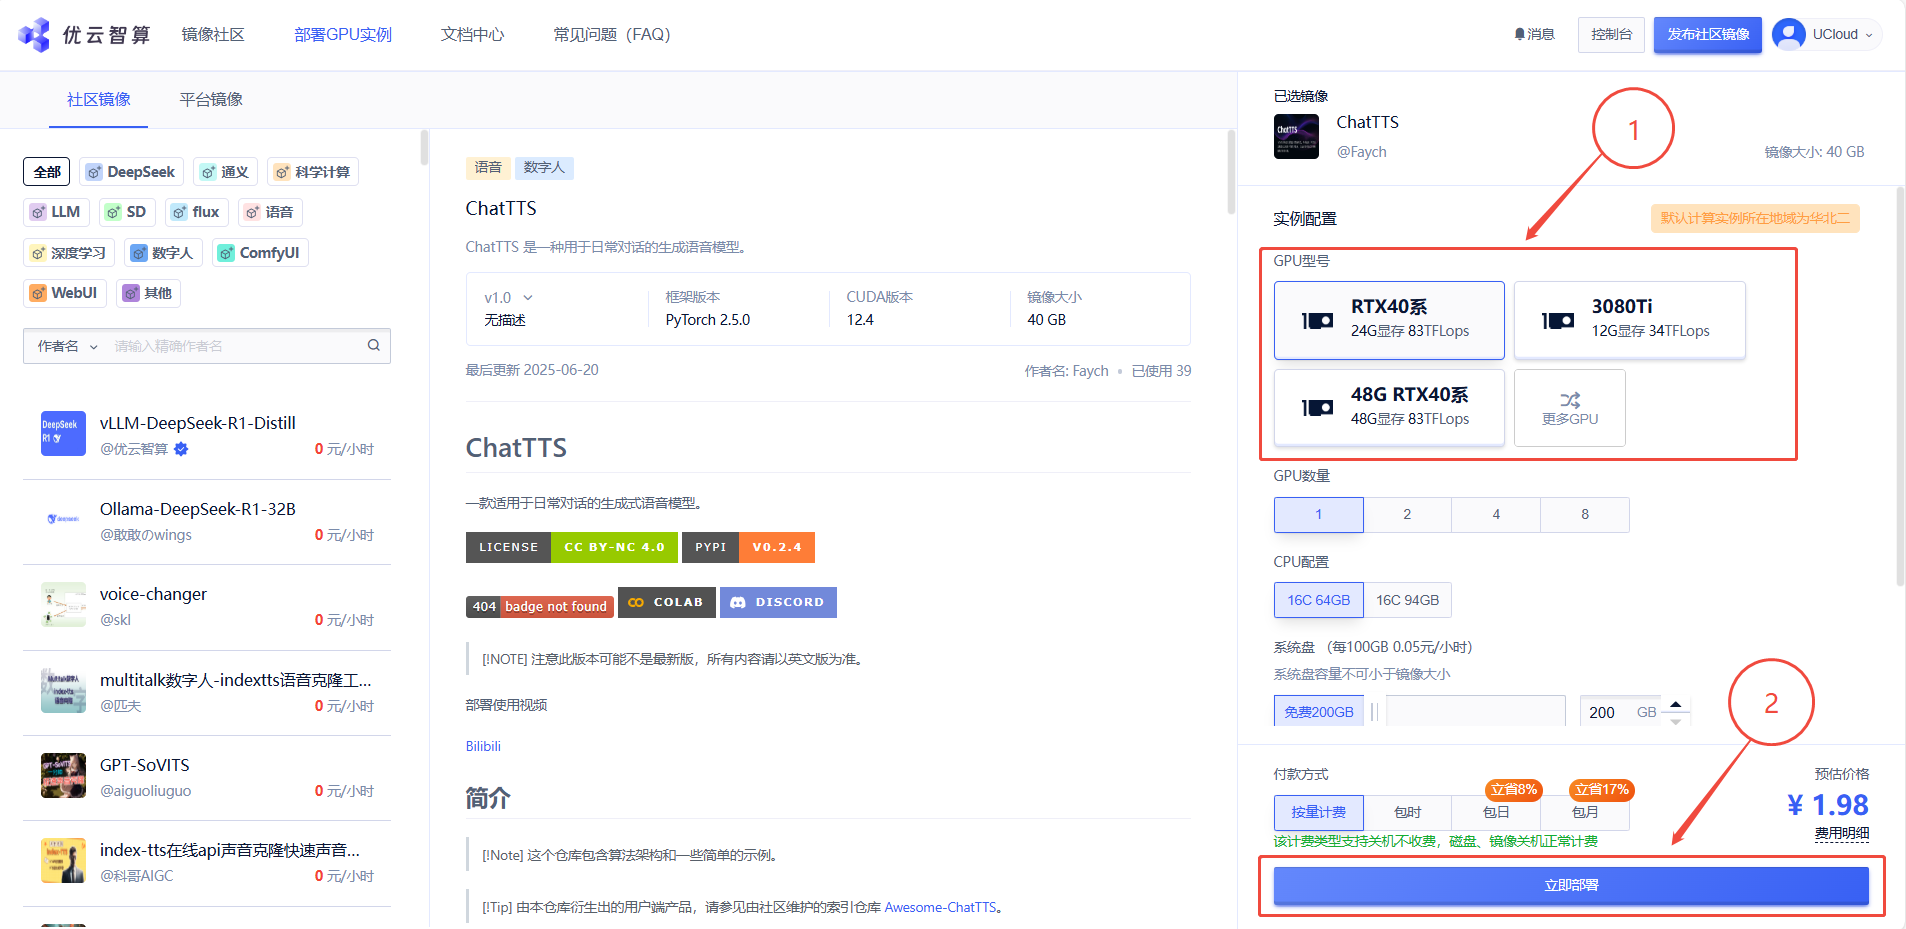Click the author name search input
This screenshot has height=929, width=1906.
[236, 346]
